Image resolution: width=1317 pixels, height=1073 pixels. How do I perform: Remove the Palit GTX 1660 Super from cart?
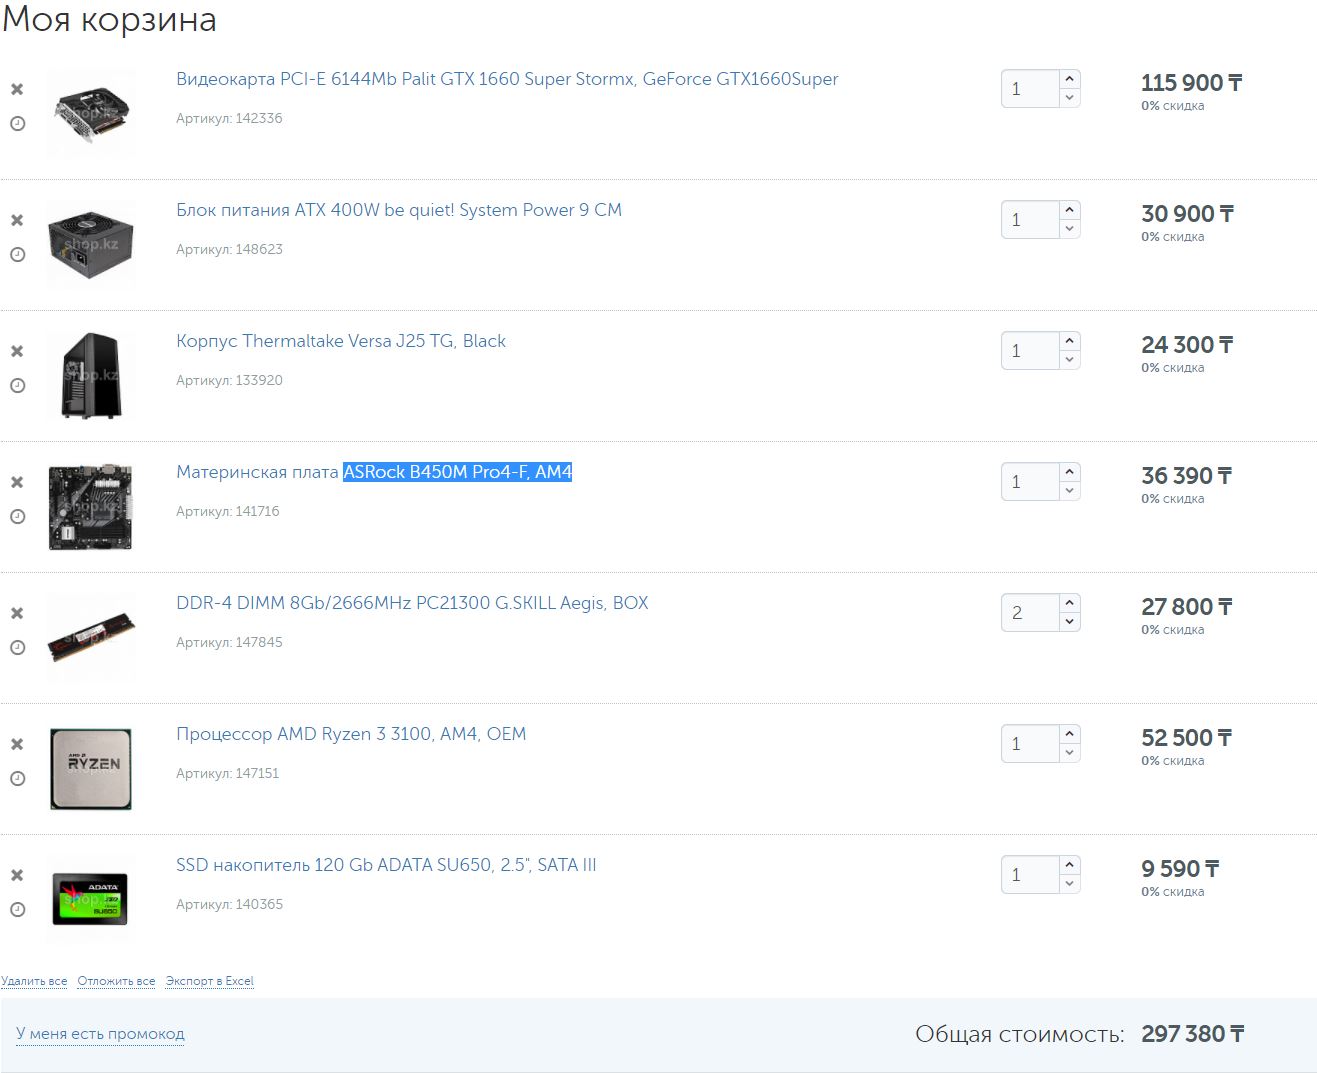pyautogui.click(x=17, y=89)
